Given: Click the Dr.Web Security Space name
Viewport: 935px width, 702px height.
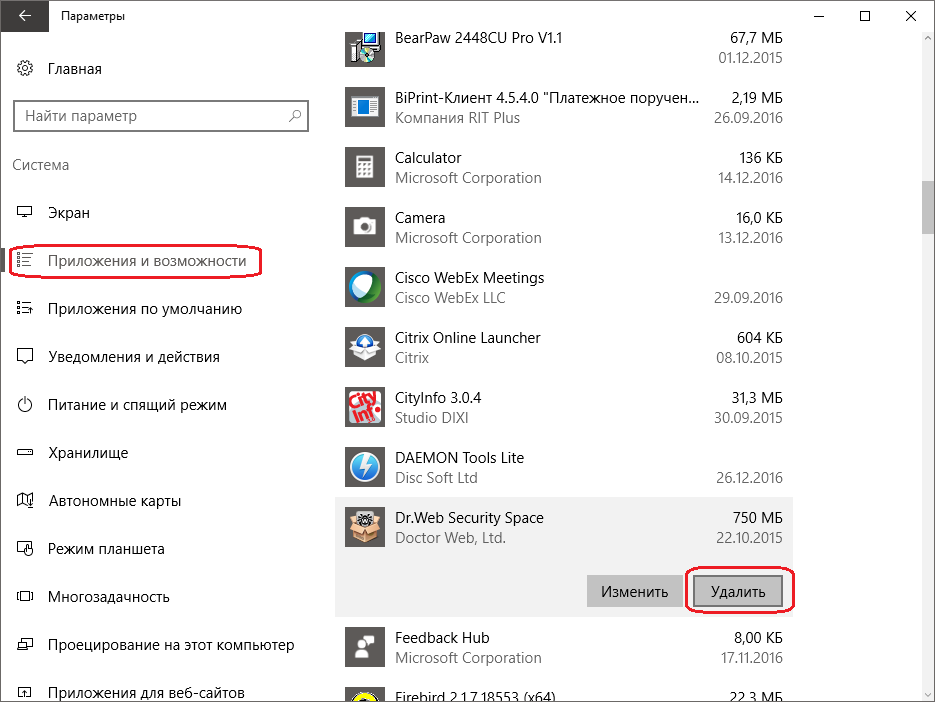Looking at the screenshot, I should tap(469, 518).
